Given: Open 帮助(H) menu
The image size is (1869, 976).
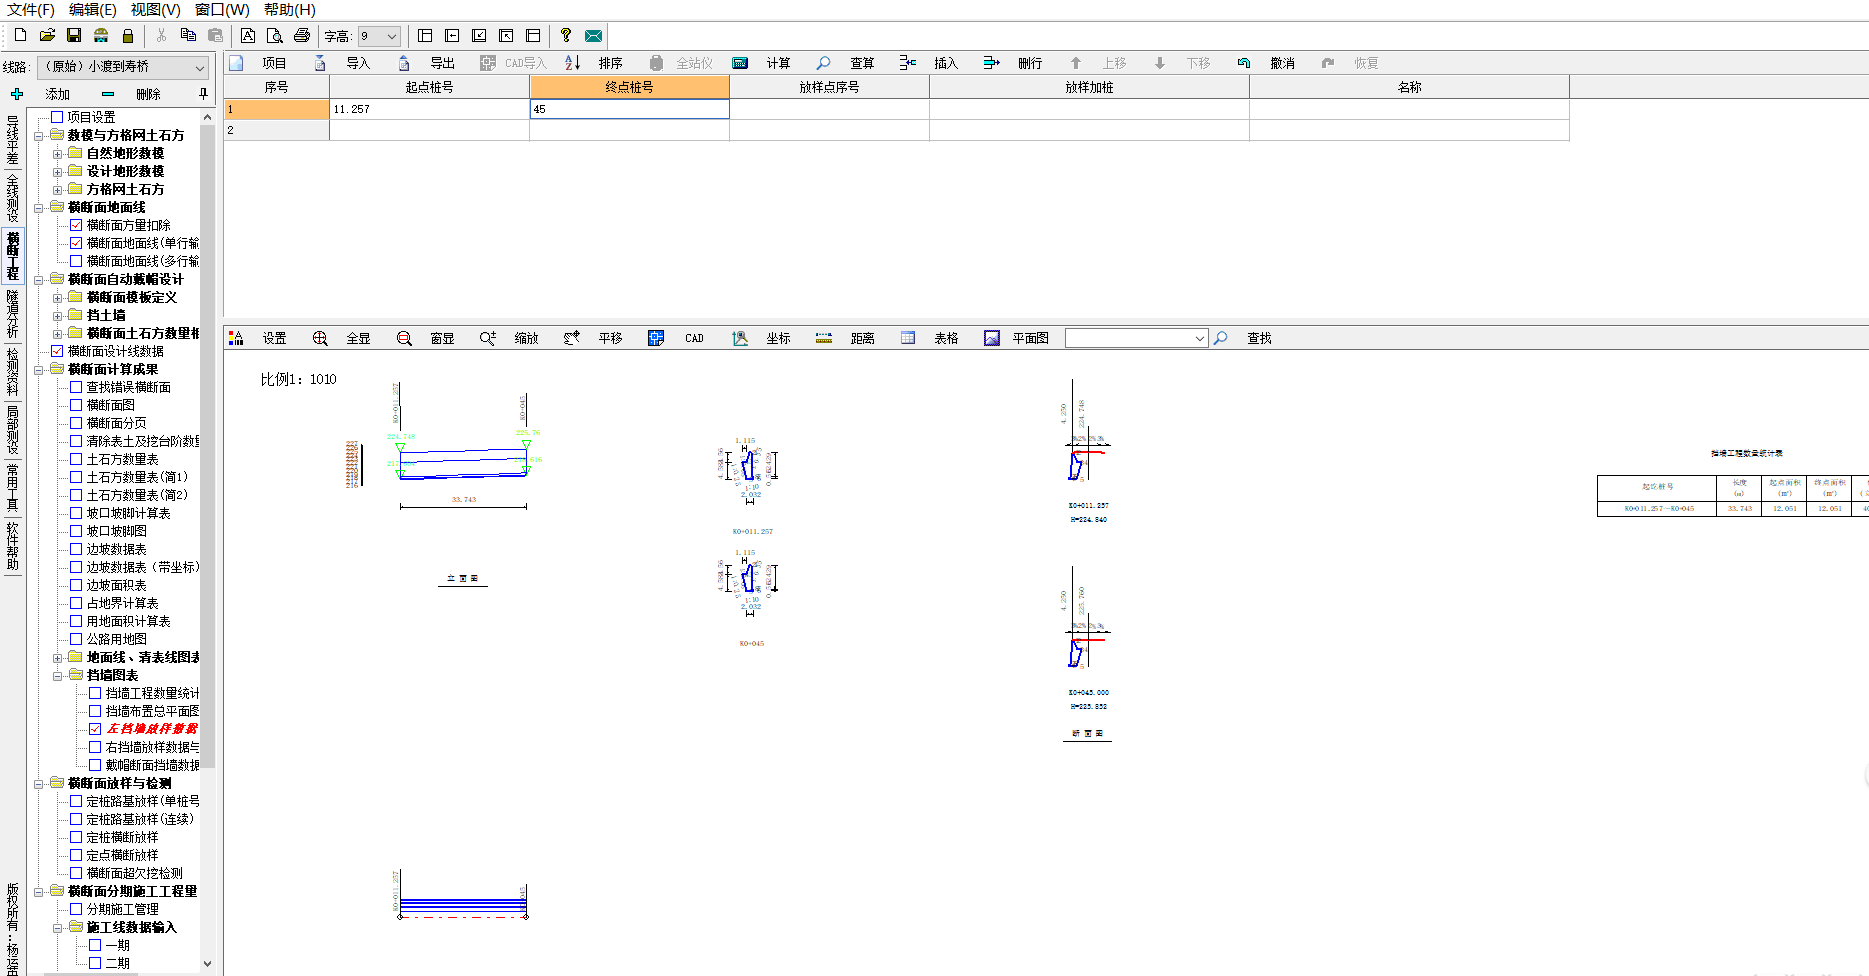Looking at the screenshot, I should 290,9.
